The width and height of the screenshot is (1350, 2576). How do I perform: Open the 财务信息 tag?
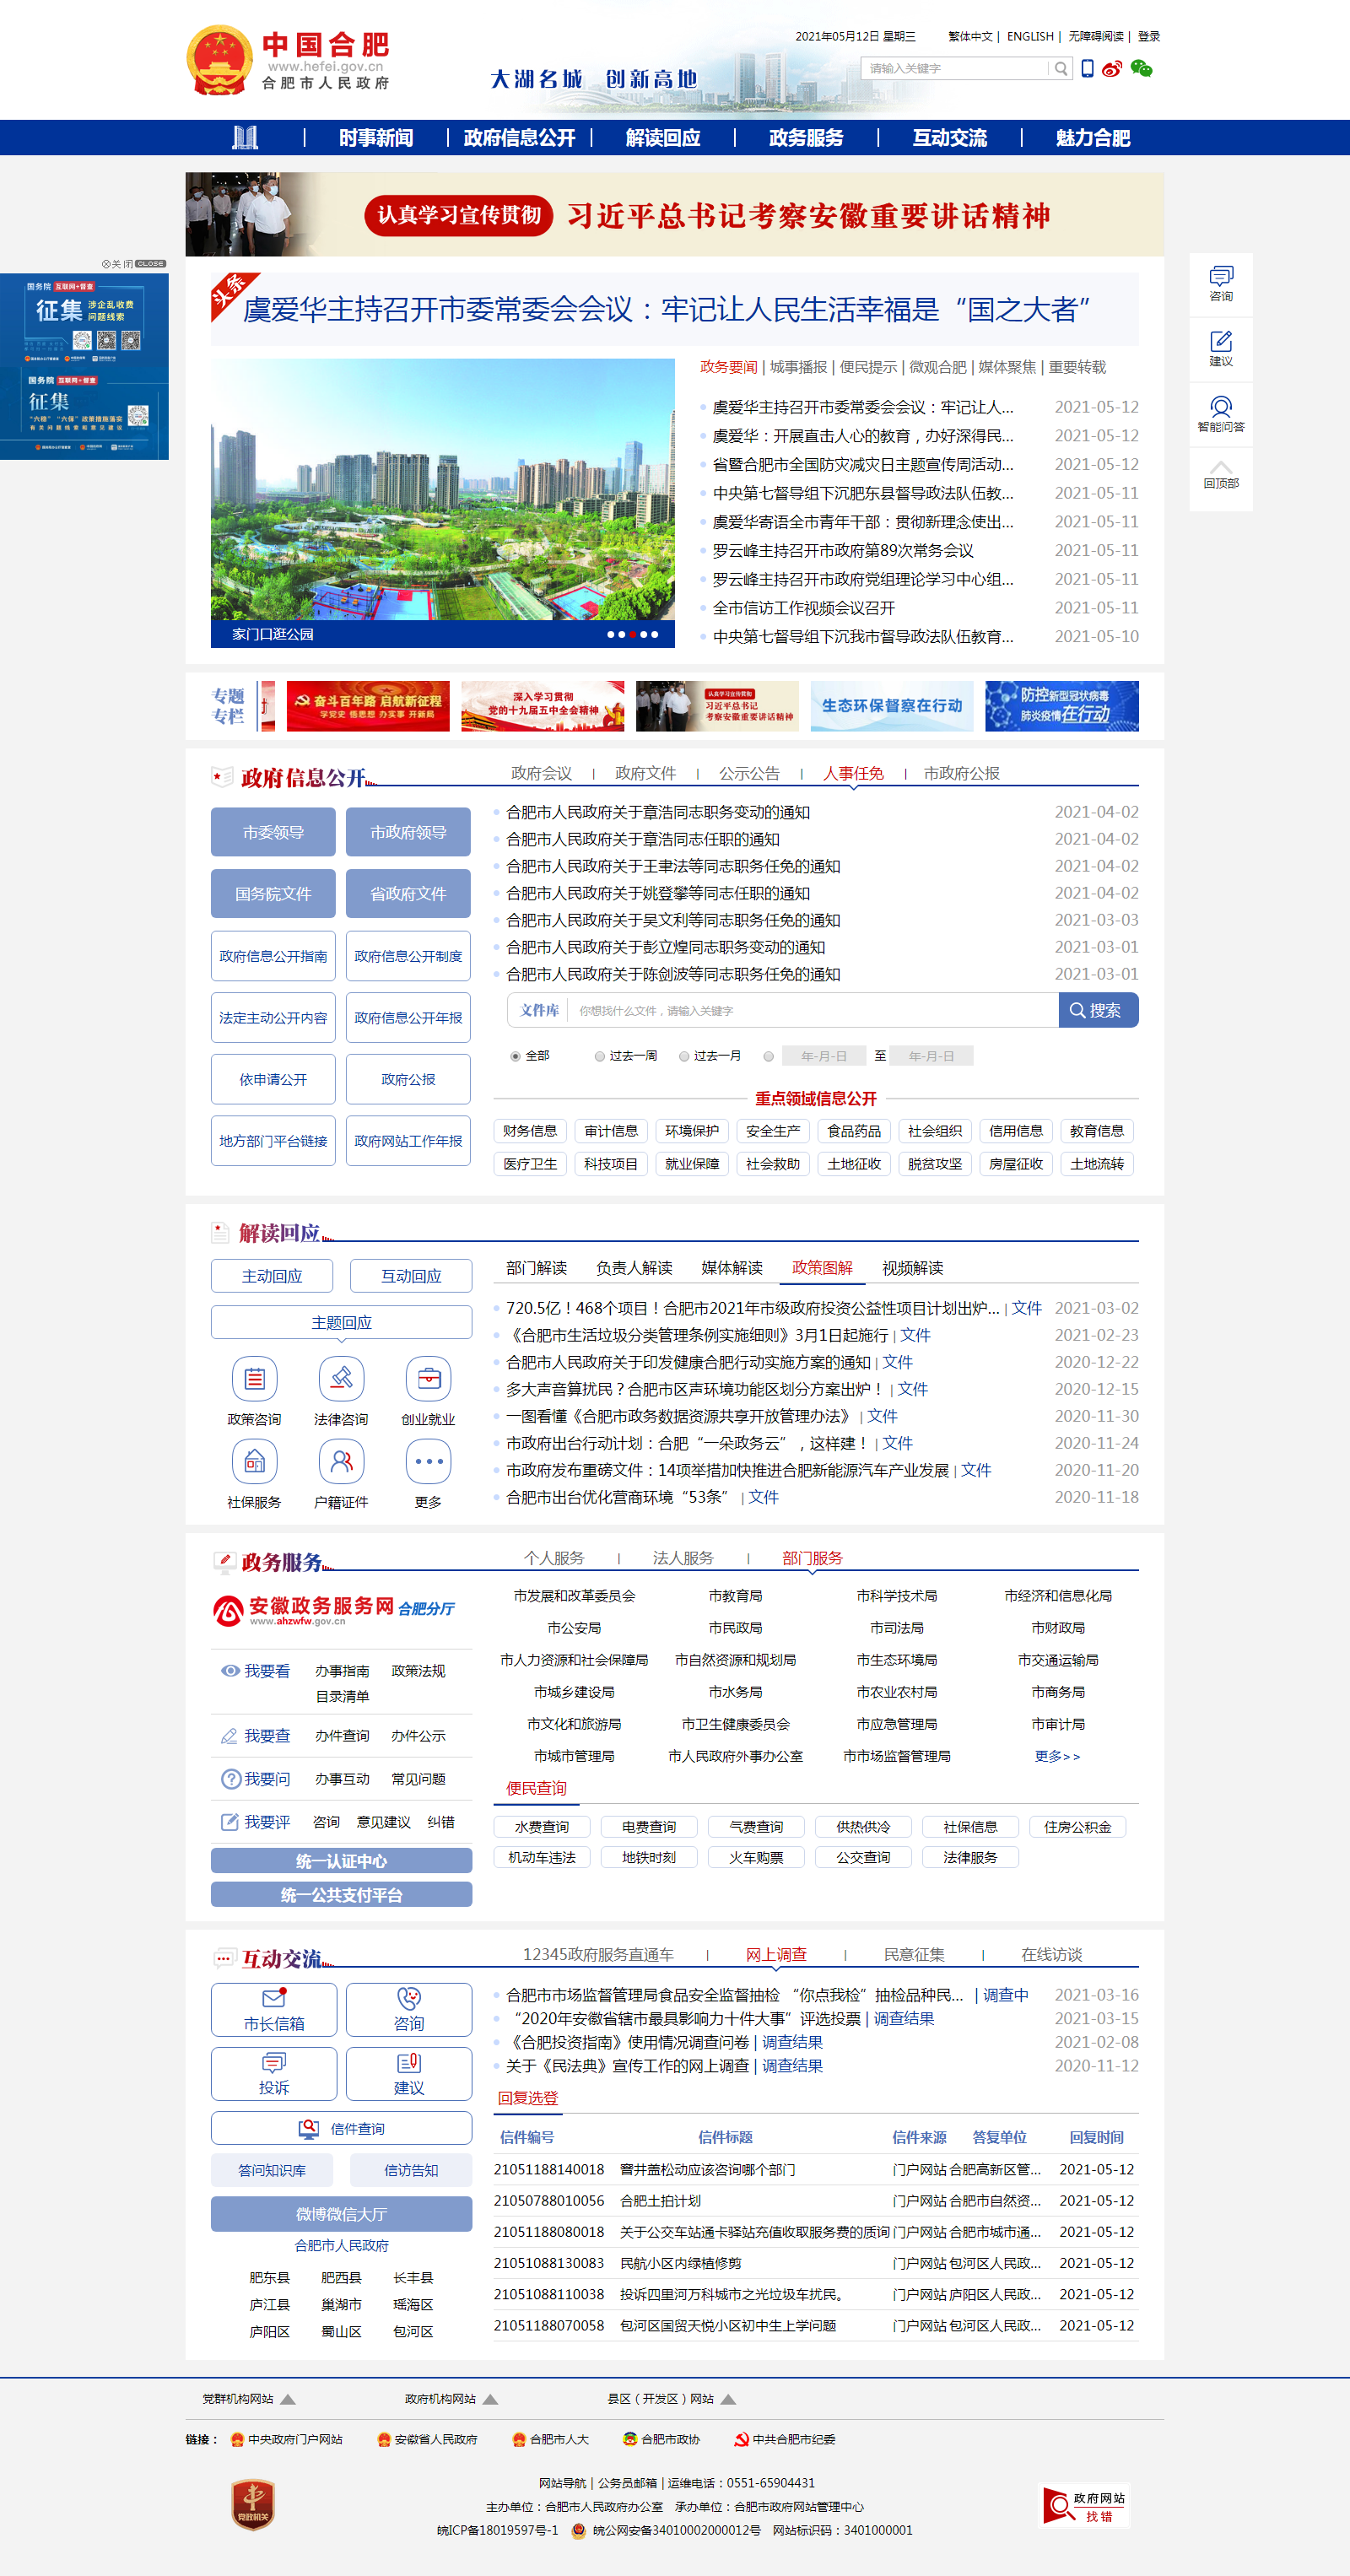point(530,1131)
